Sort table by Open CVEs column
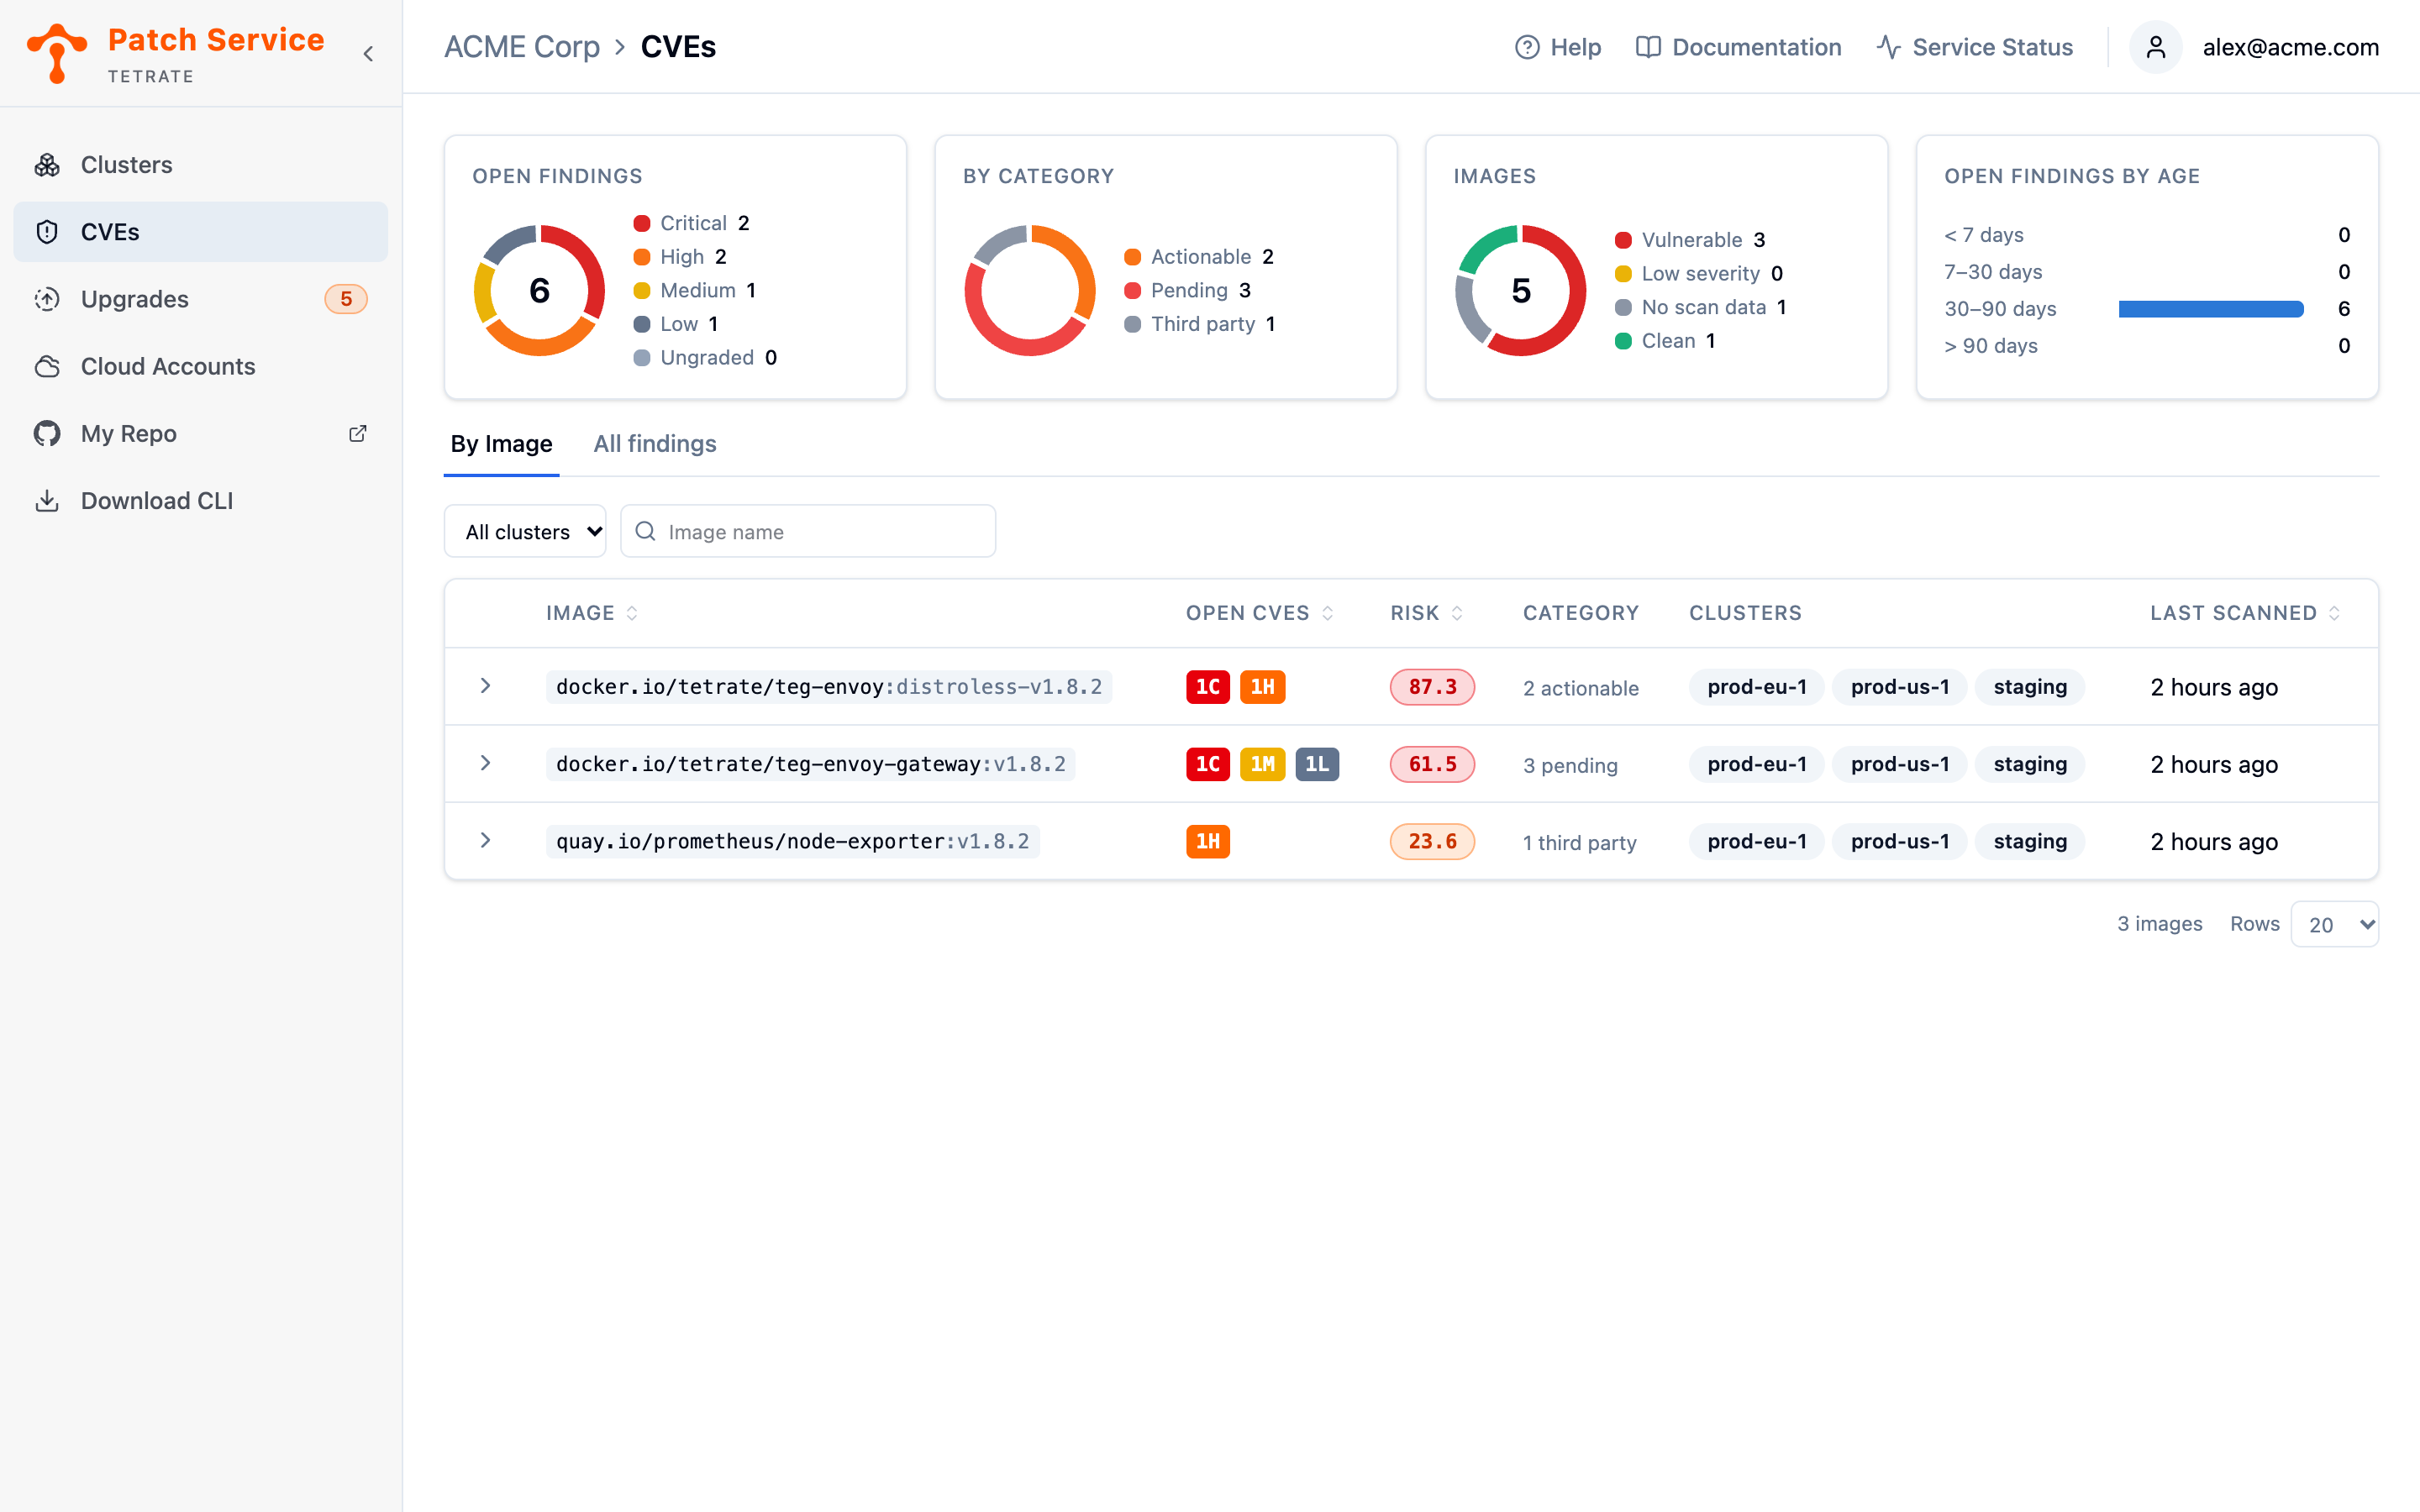Image resolution: width=2420 pixels, height=1512 pixels. [1259, 613]
